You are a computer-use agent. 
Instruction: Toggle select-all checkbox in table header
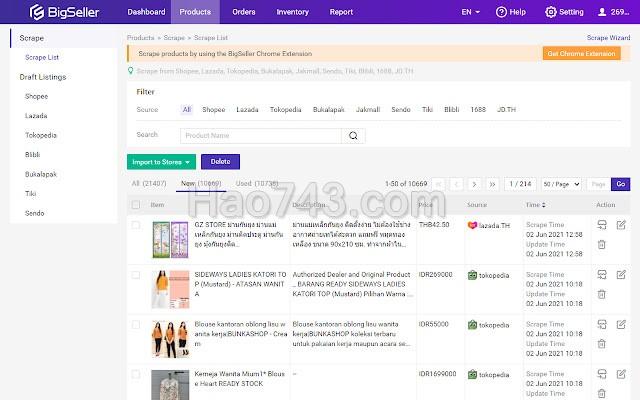tap(136, 204)
